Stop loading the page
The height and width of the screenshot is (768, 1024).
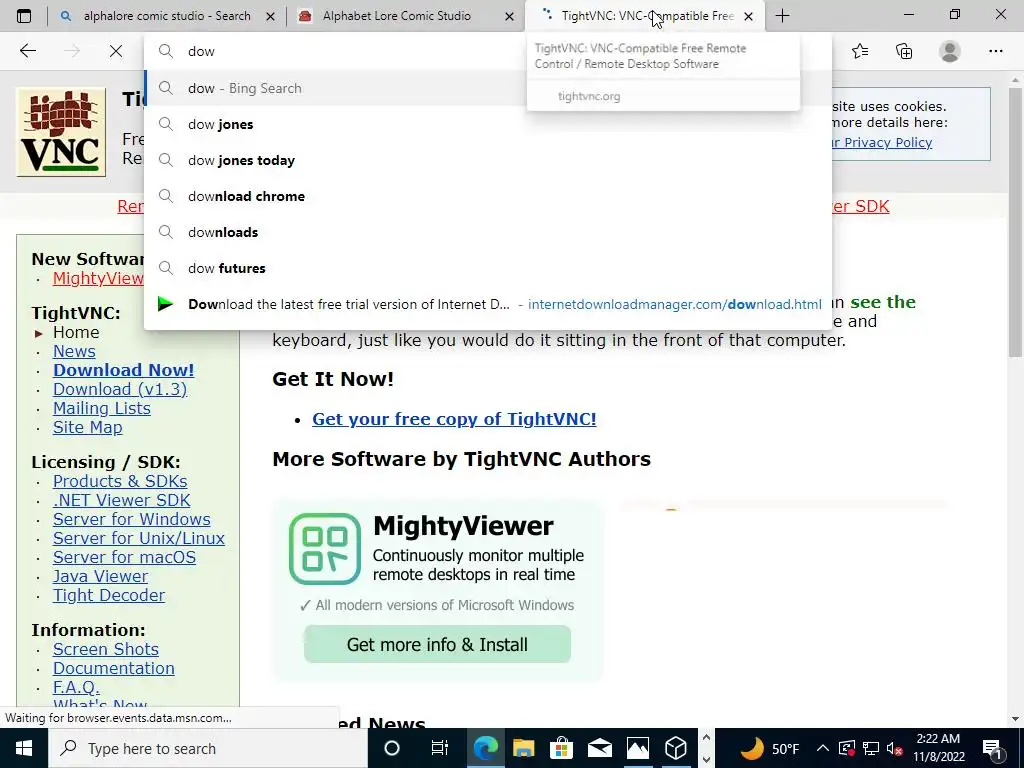(x=116, y=51)
